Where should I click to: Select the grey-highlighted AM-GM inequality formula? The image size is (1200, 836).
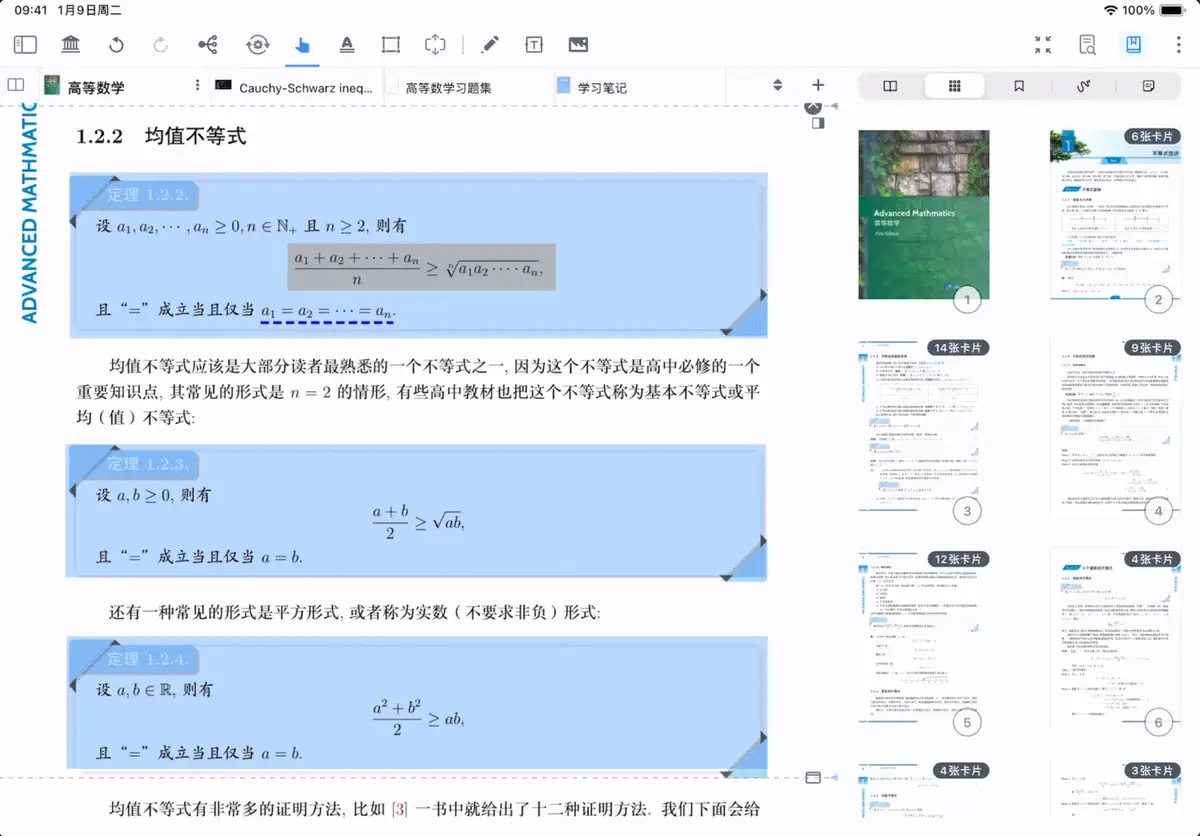420,269
